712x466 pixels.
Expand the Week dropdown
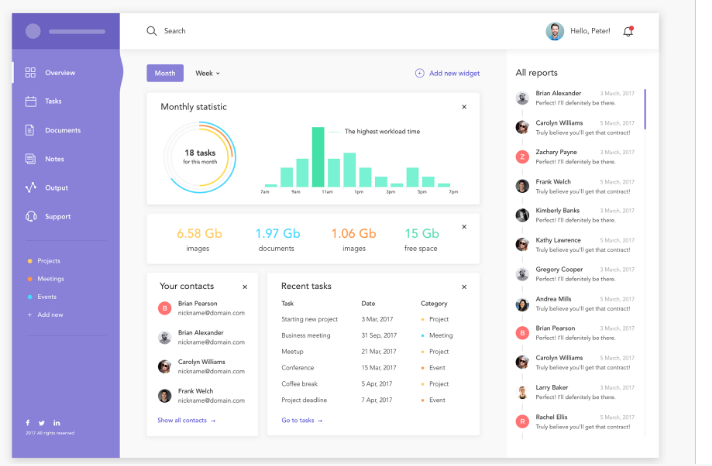tap(207, 73)
